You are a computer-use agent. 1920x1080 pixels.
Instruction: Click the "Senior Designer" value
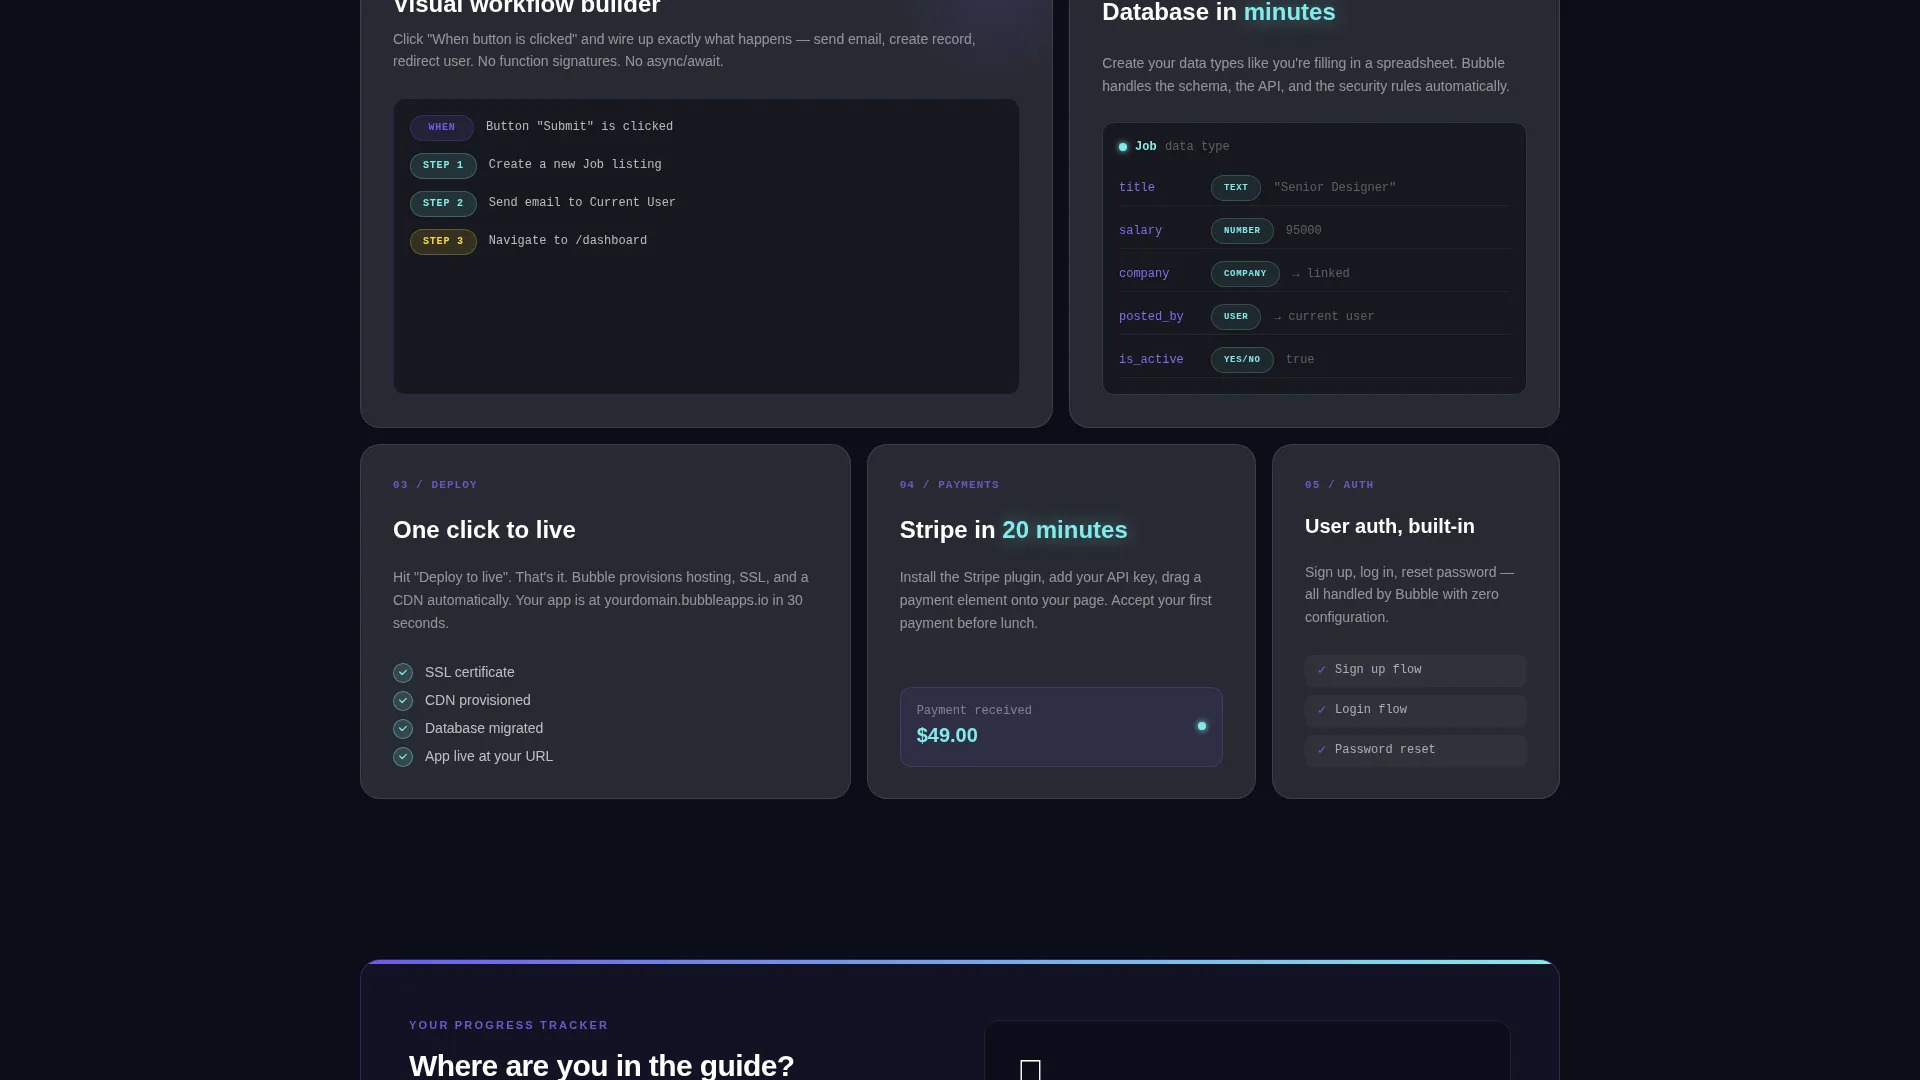point(1335,188)
